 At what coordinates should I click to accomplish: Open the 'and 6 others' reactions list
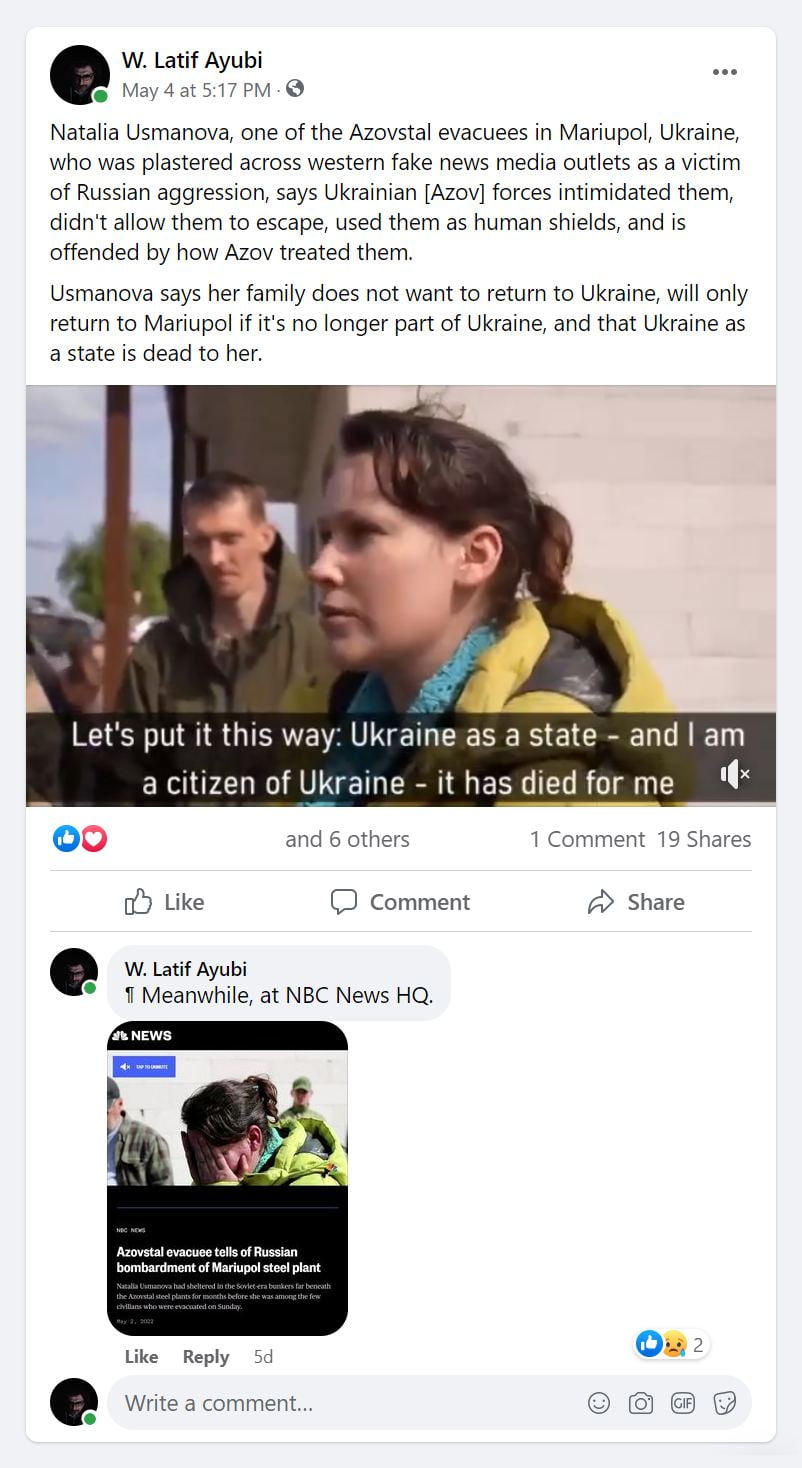pos(347,839)
